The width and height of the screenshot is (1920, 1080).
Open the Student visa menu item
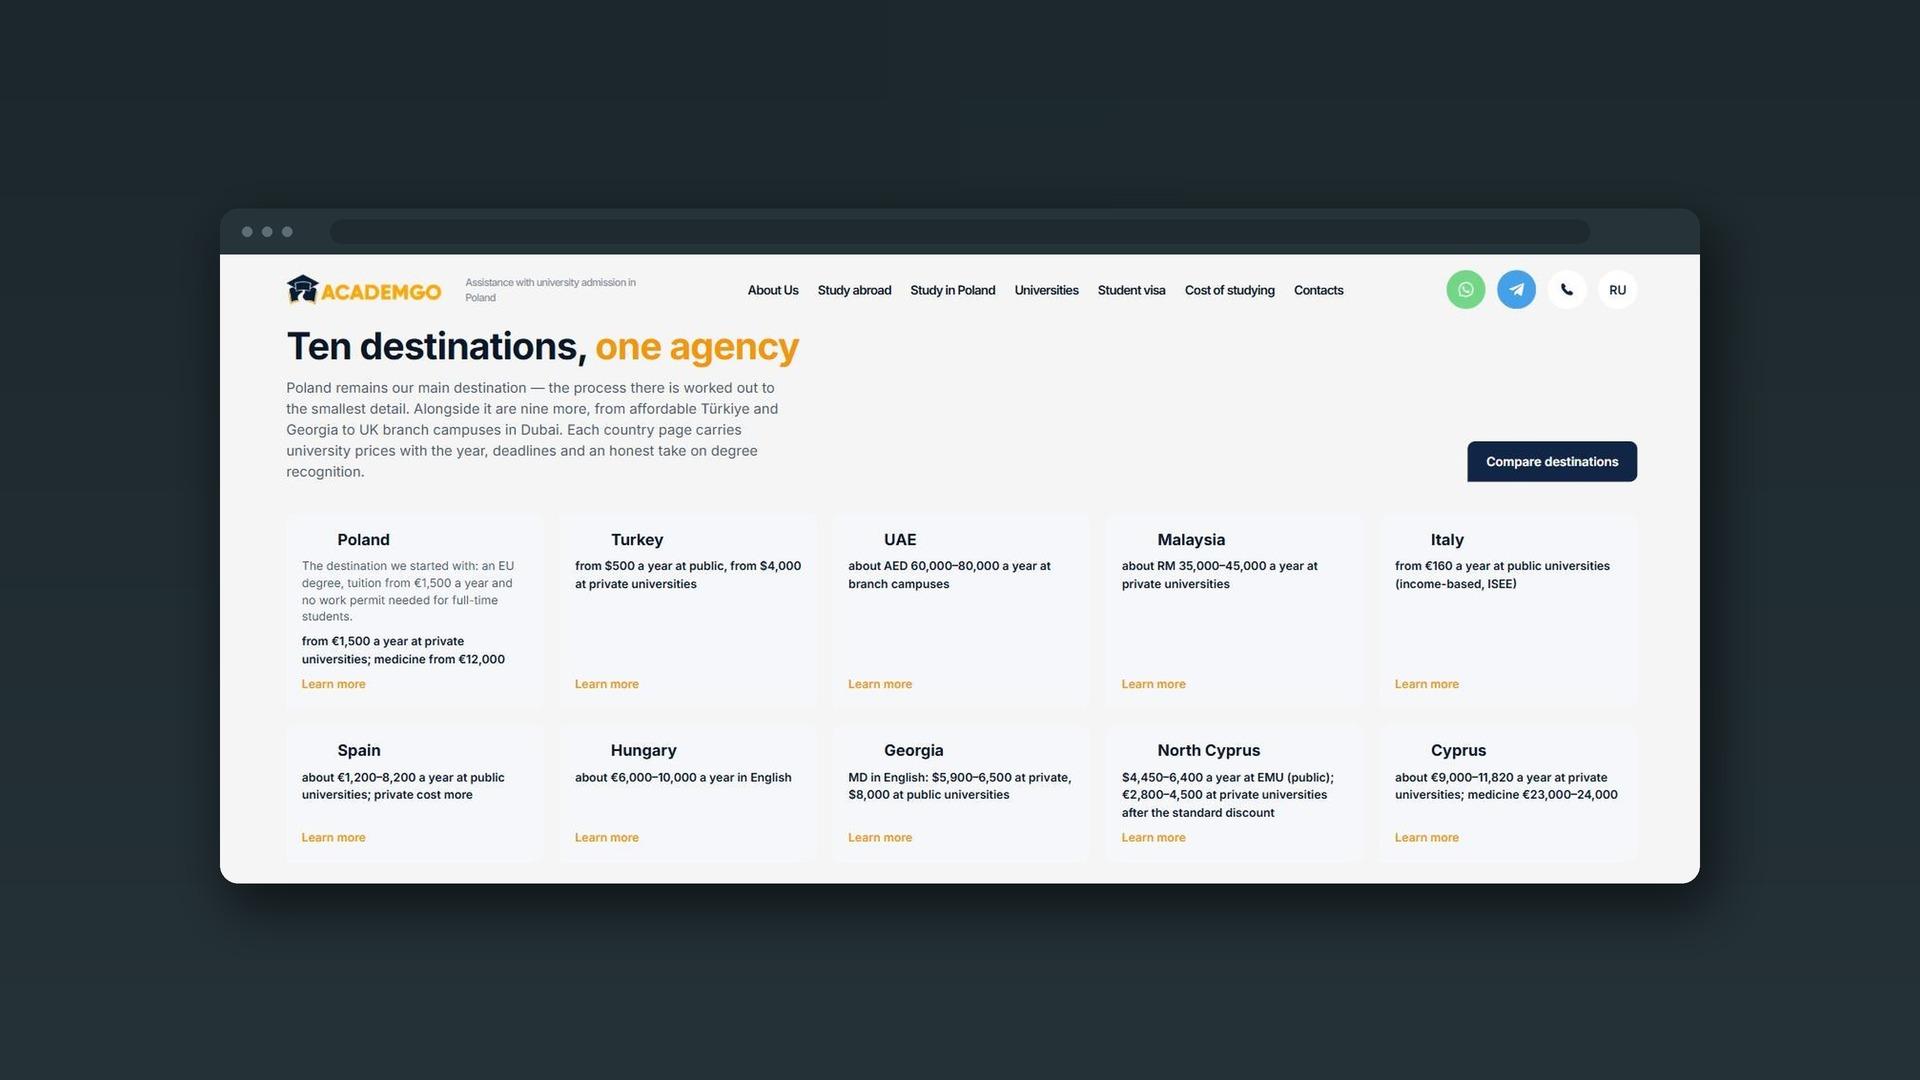[x=1131, y=290]
